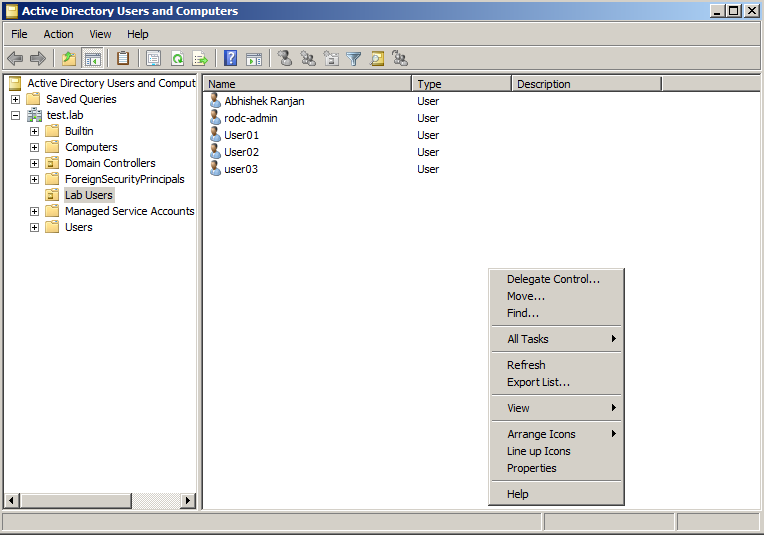Expand the Managed Service Accounts container

34,211
